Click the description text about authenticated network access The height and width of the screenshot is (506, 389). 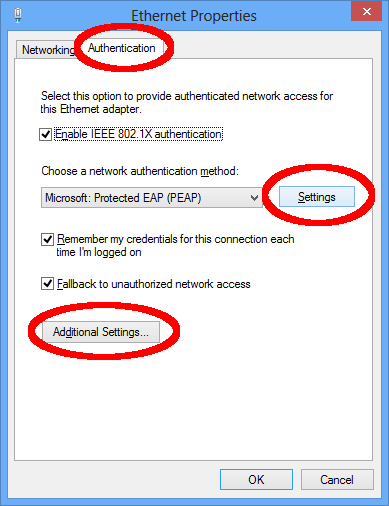coord(187,102)
